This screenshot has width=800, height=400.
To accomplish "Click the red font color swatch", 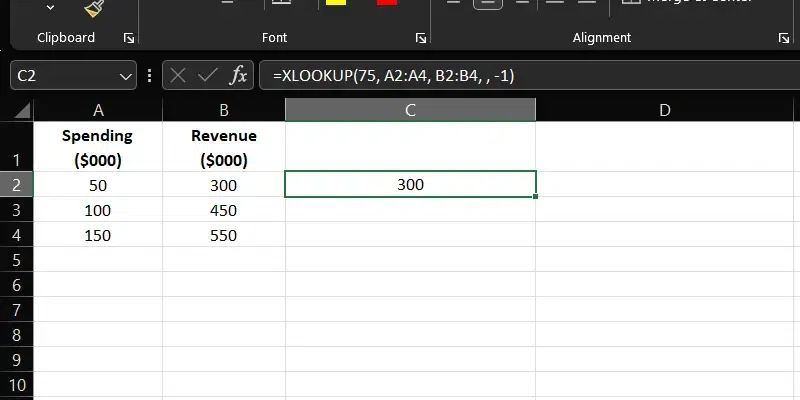I will 387,3.
